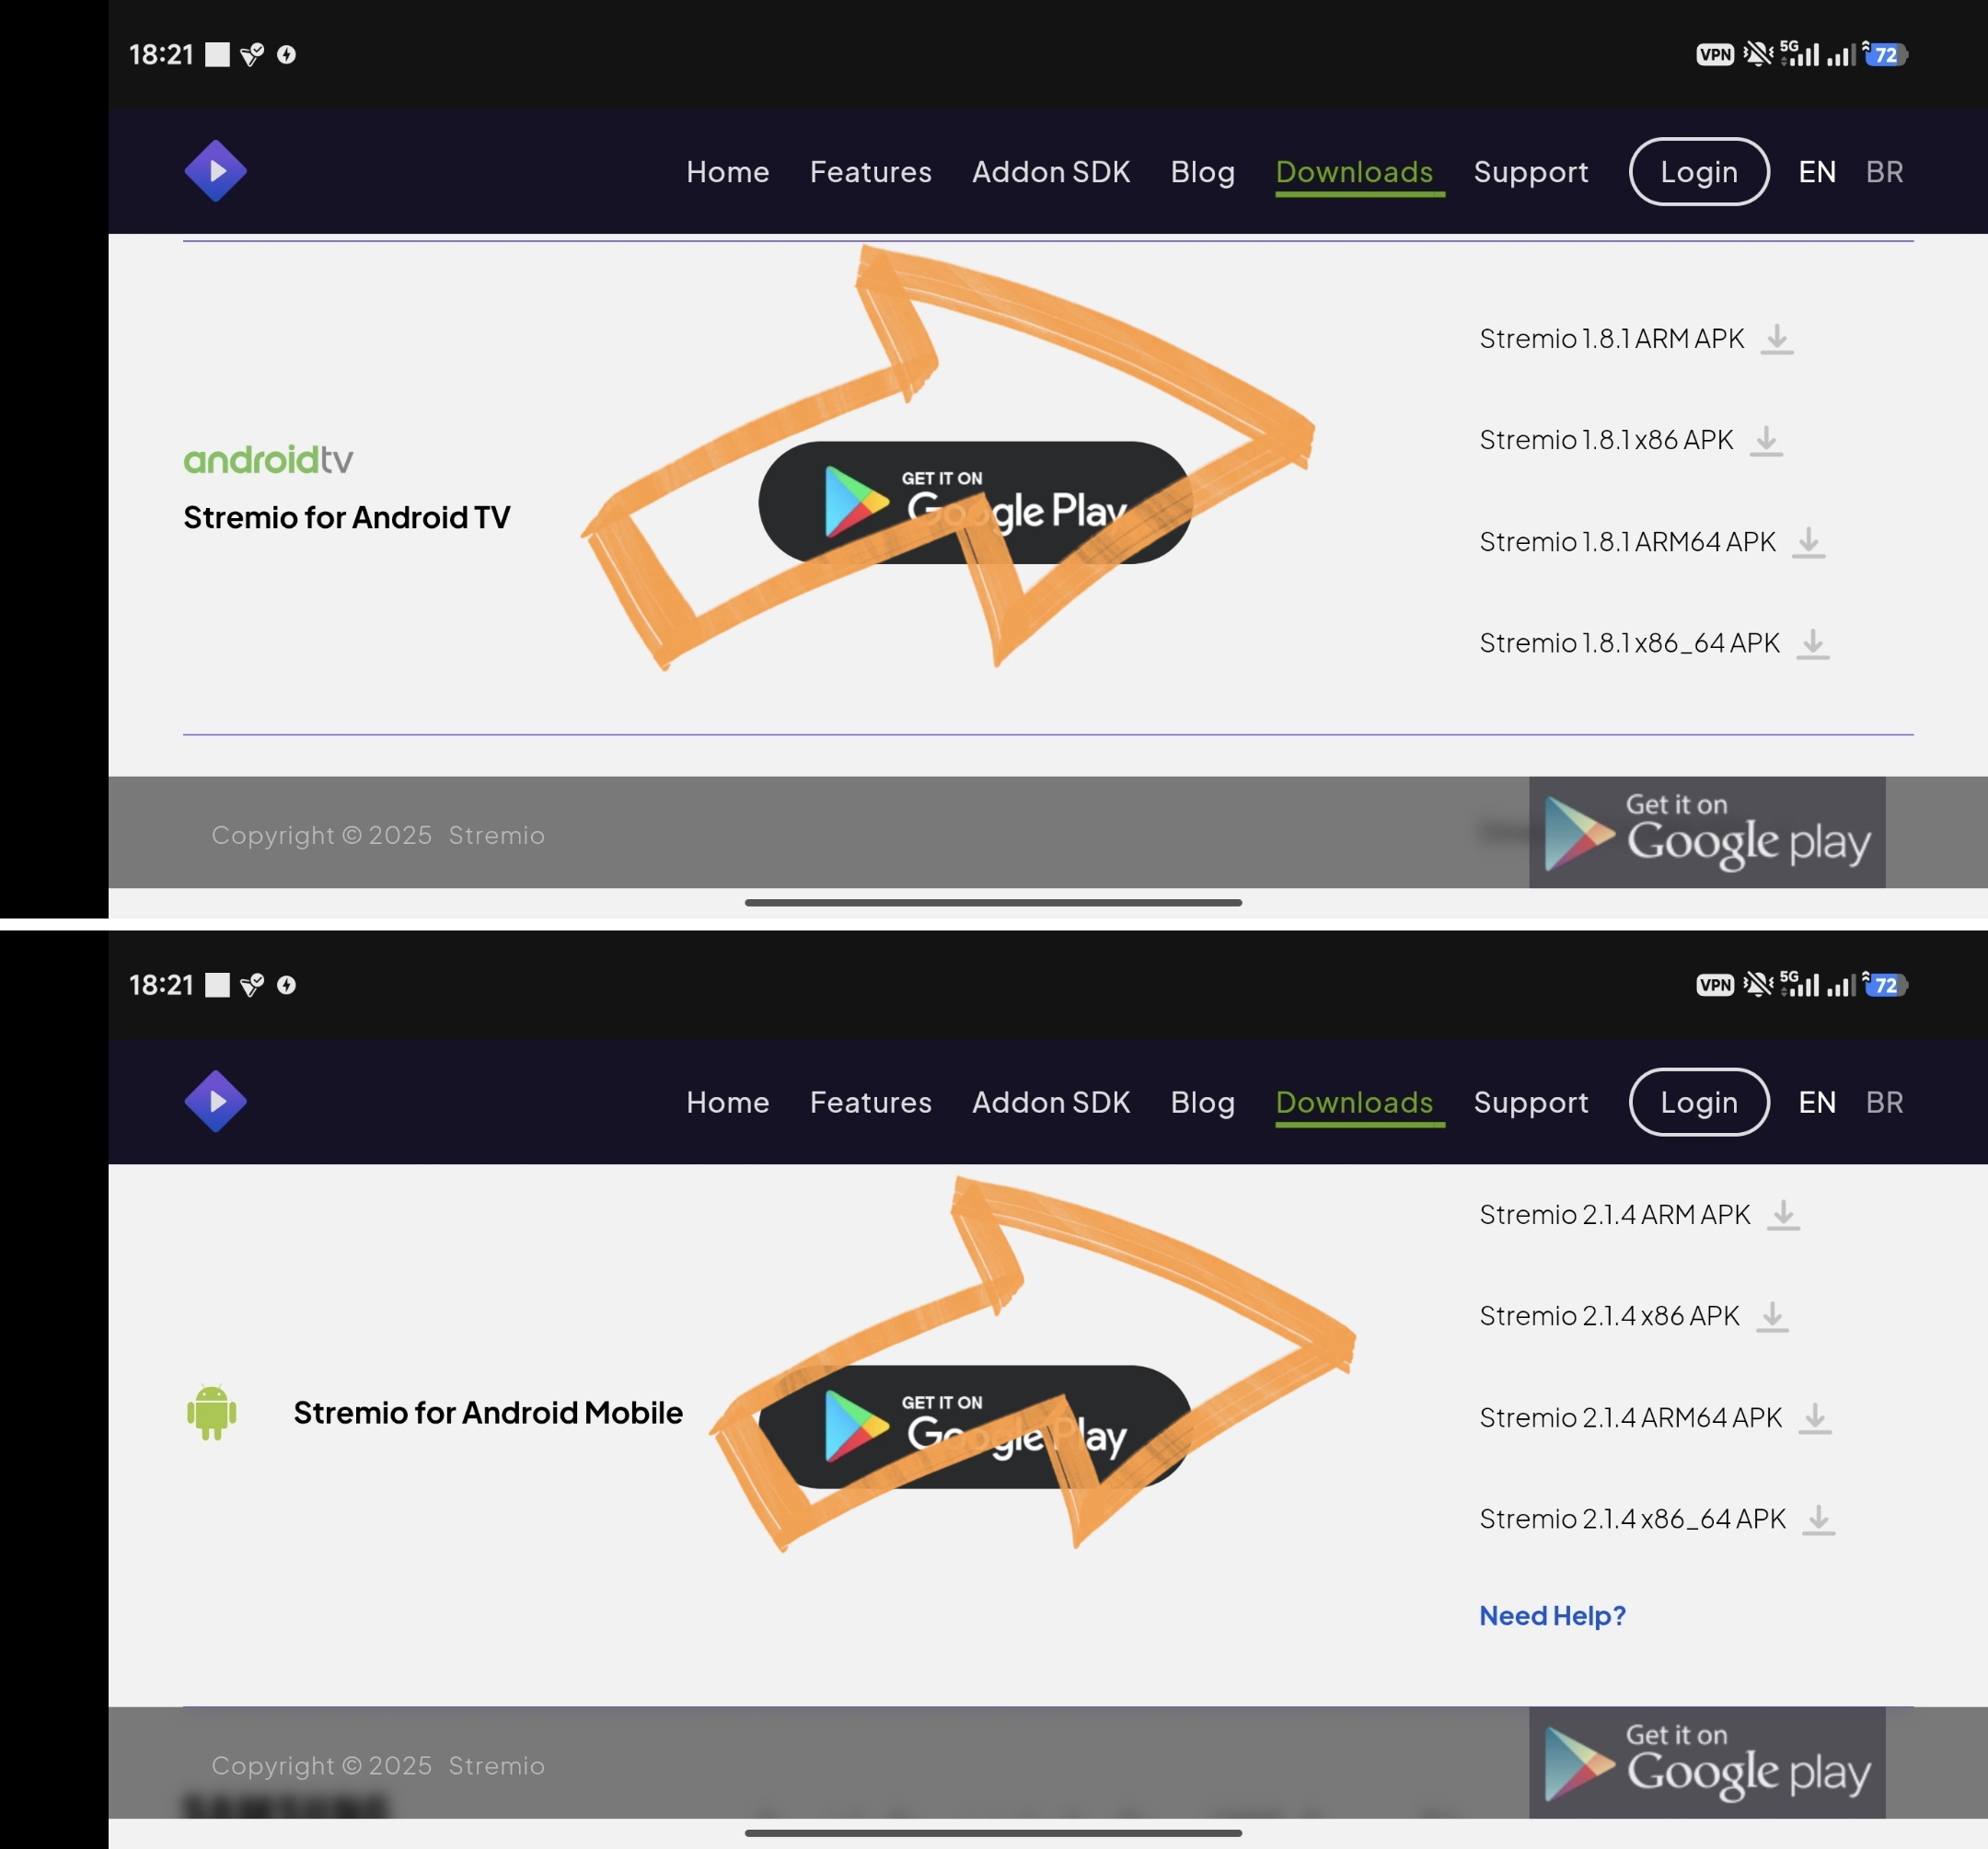Download Stremio 1.8.1 ARM APK
The height and width of the screenshot is (1849, 1988).
1636,339
